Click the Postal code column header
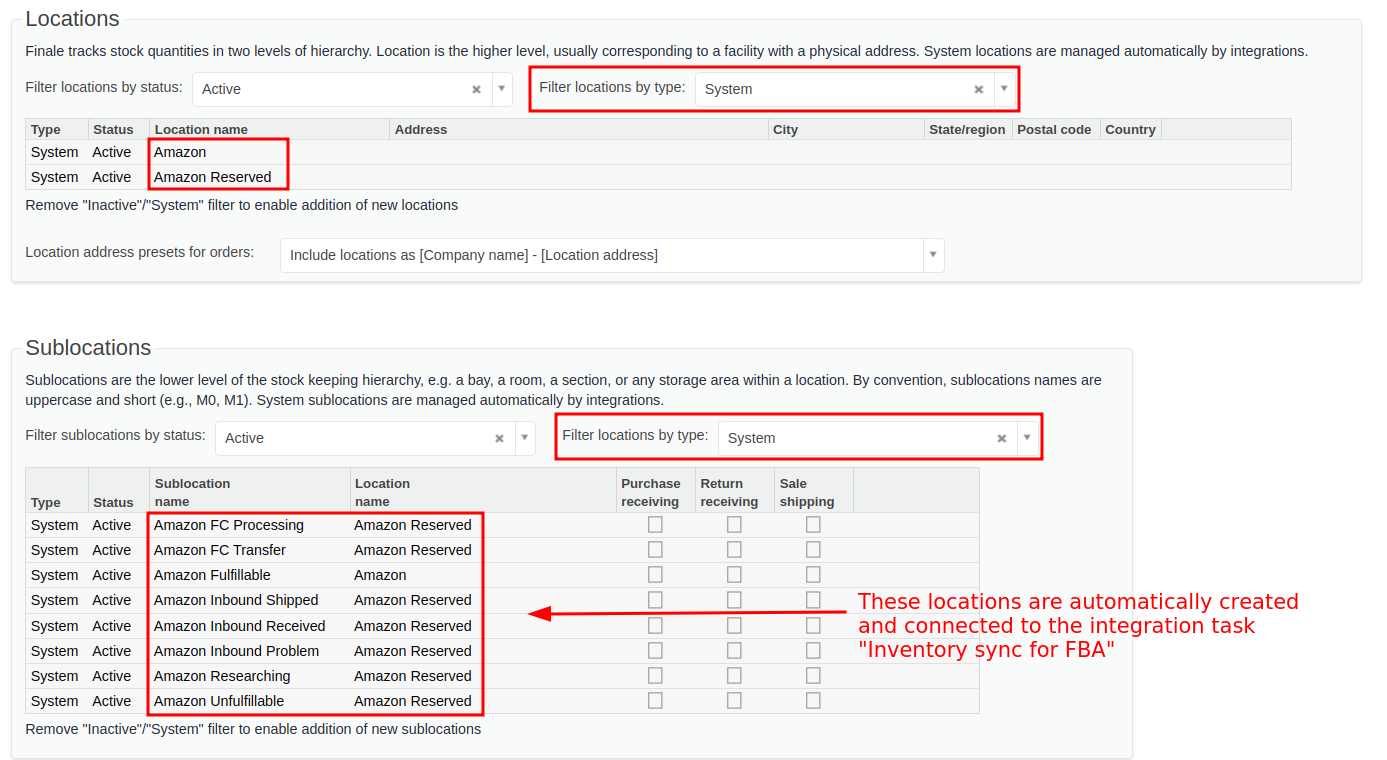Viewport: 1387px width, 760px height. [x=1056, y=129]
